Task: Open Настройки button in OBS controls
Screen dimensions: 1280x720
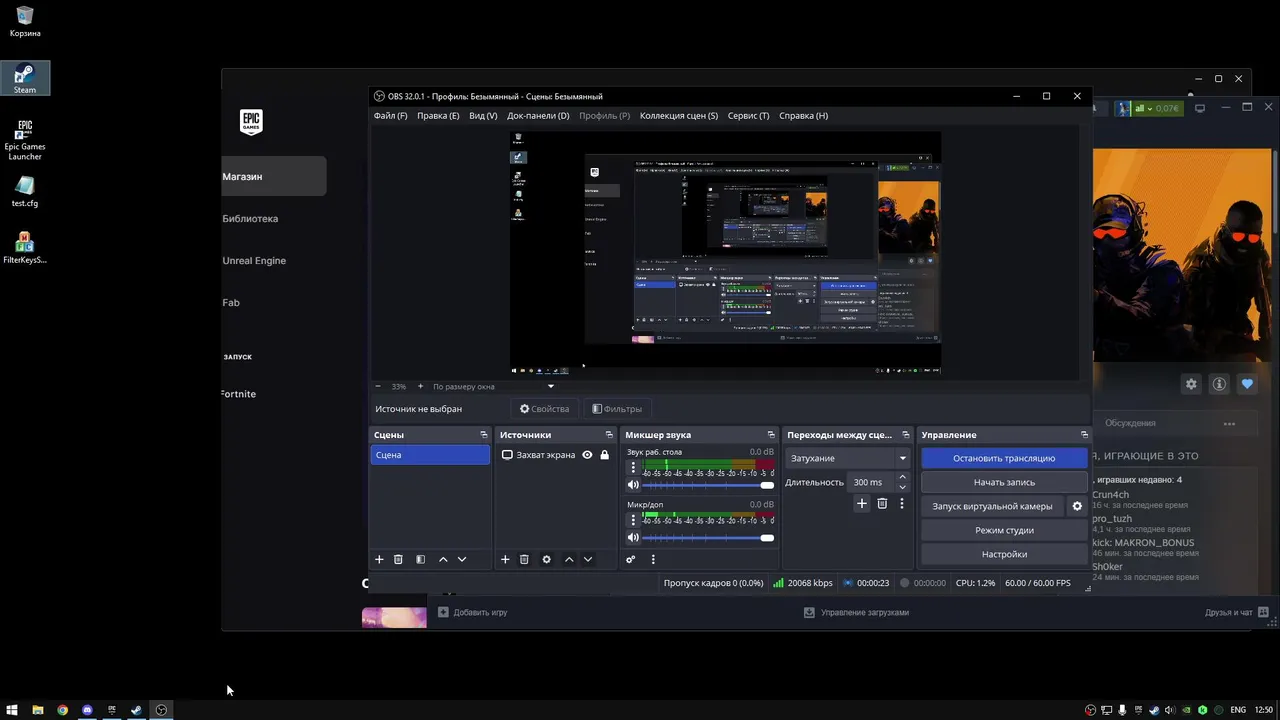Action: pyautogui.click(x=1004, y=554)
